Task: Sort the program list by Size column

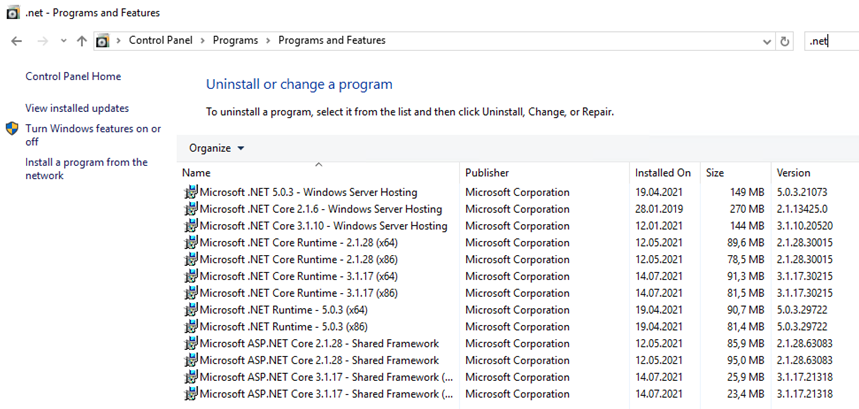Action: pyautogui.click(x=714, y=173)
